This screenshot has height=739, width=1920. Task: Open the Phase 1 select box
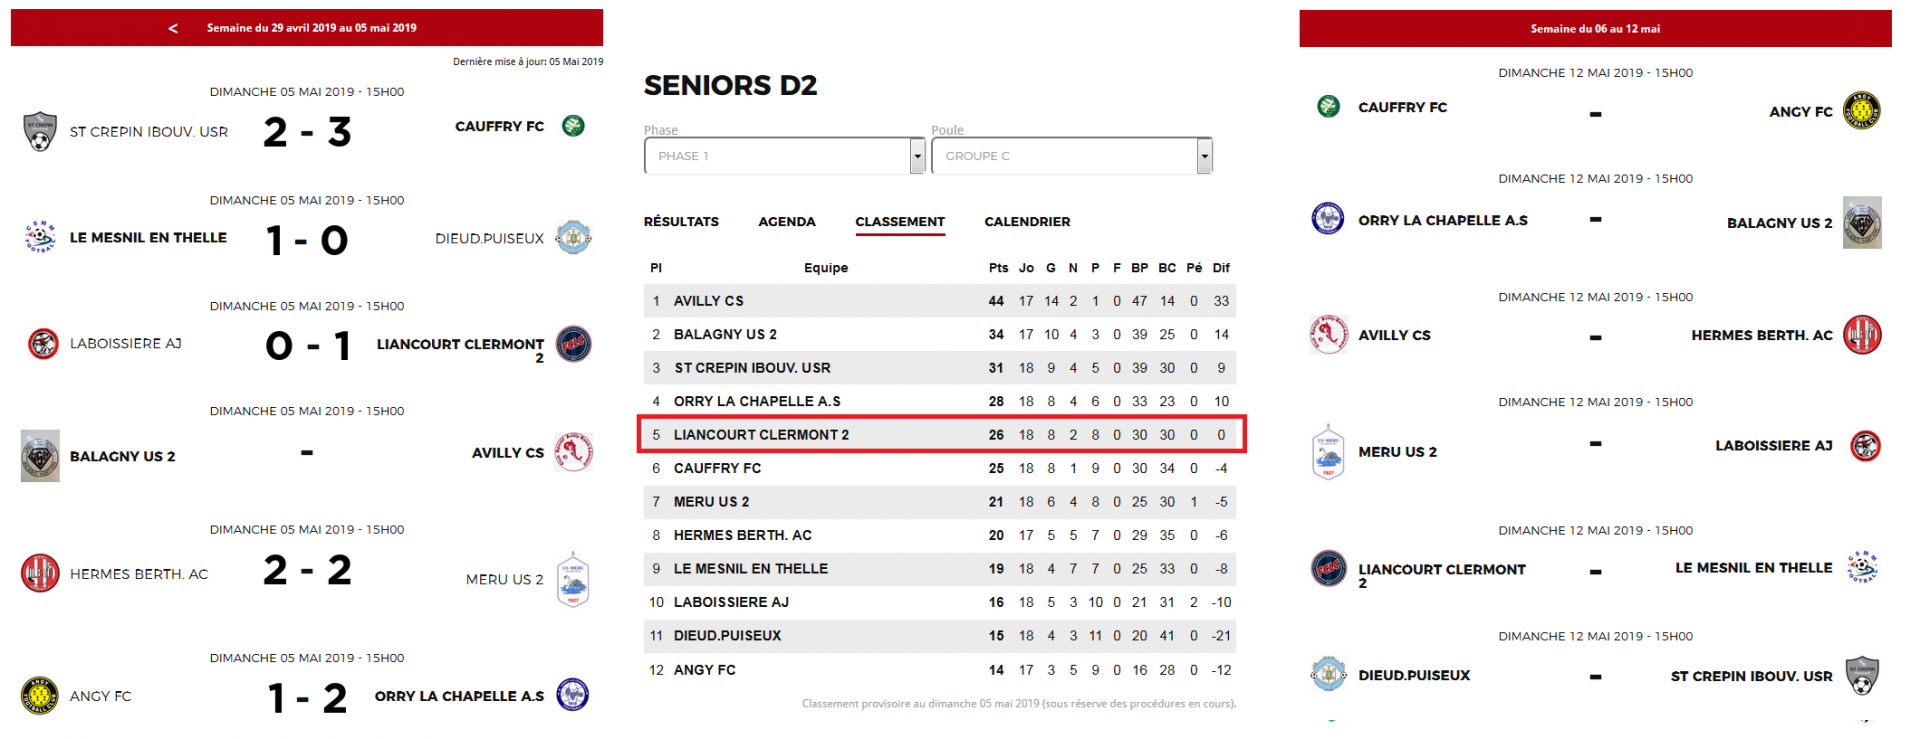785,156
